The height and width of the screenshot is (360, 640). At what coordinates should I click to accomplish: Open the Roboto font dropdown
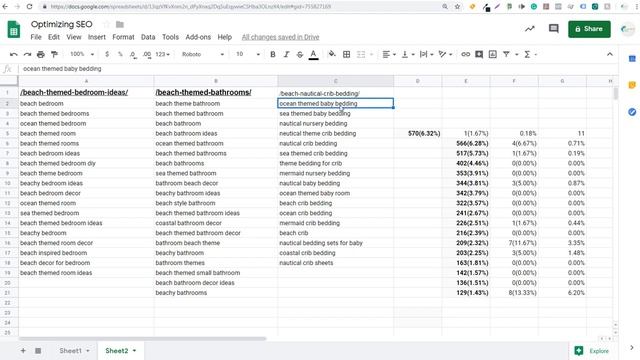[202, 54]
